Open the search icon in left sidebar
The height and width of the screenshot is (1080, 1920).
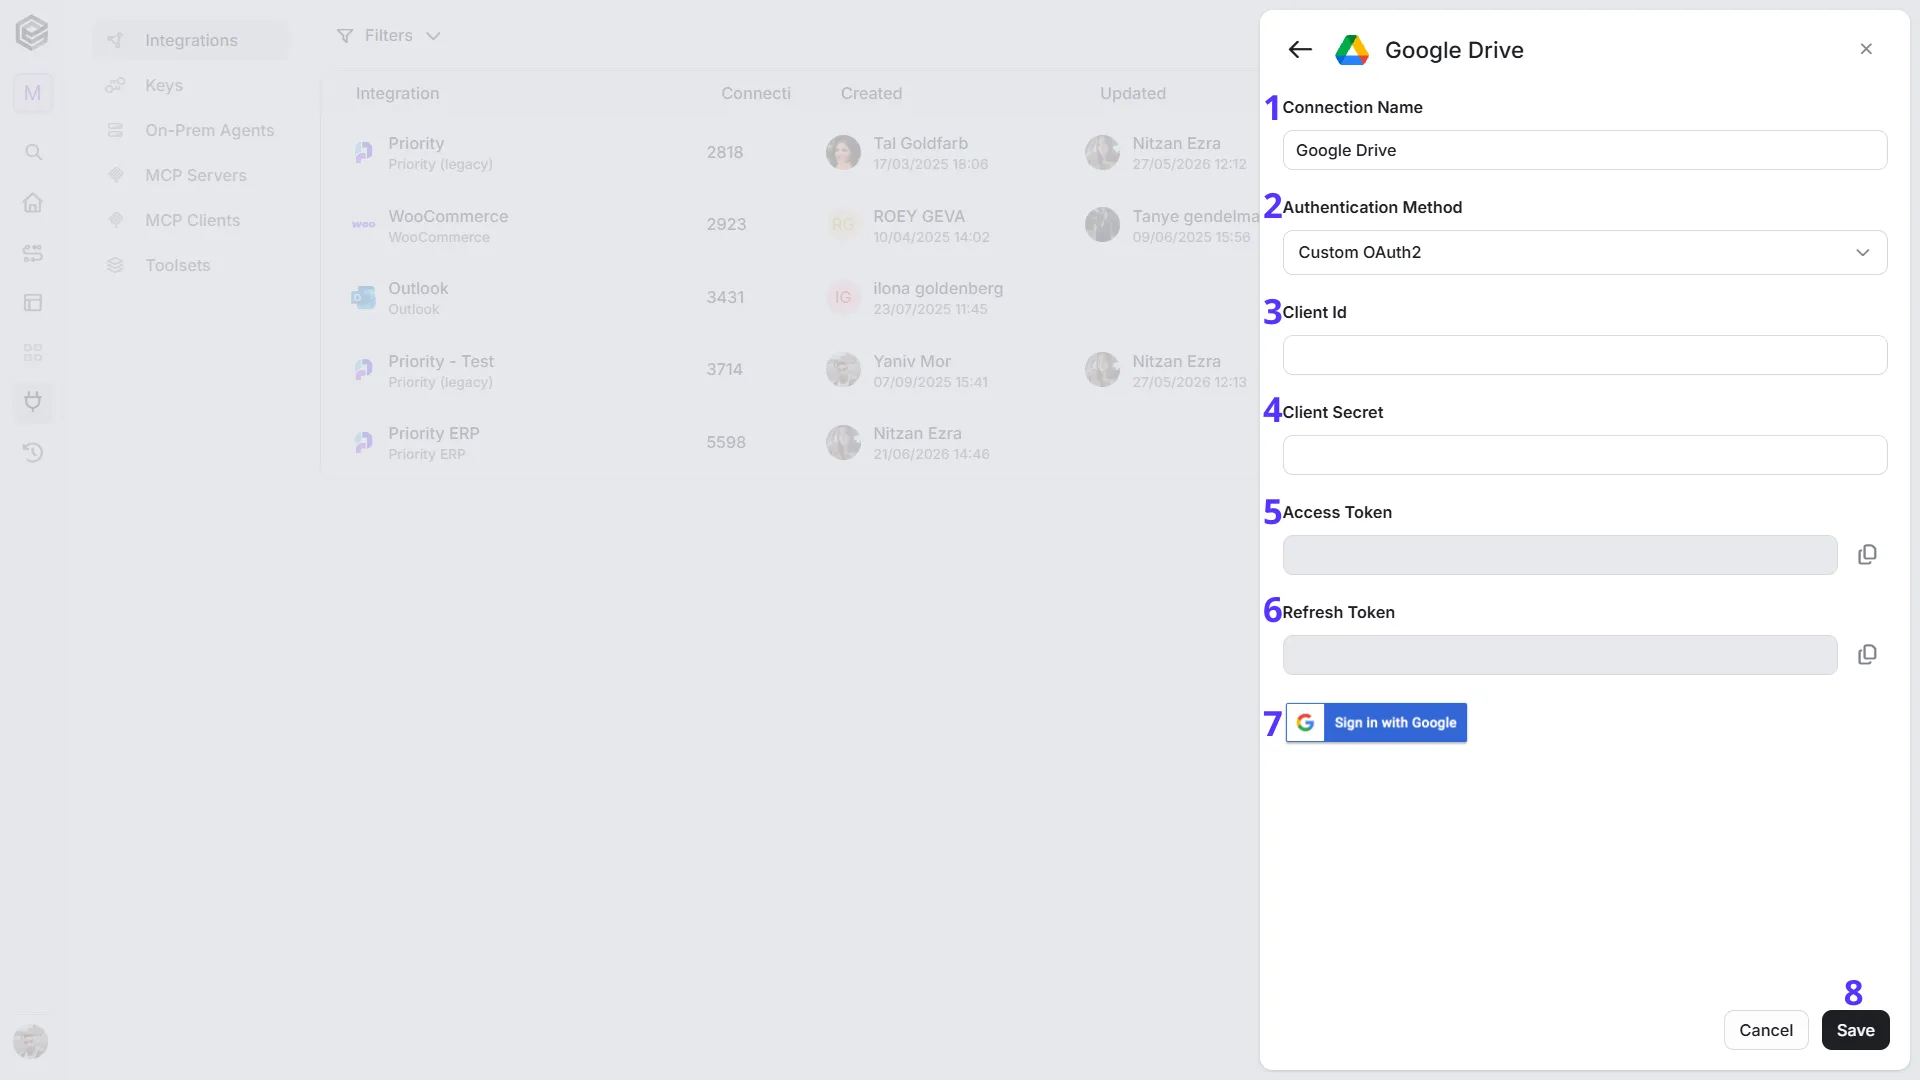33,152
